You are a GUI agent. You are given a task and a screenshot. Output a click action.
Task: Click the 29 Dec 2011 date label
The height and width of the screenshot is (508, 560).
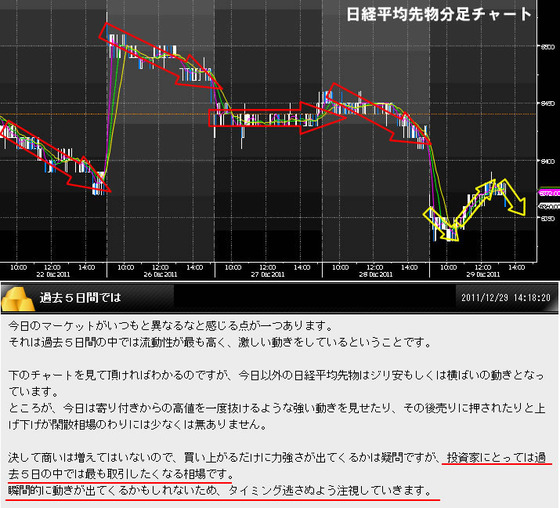point(483,274)
